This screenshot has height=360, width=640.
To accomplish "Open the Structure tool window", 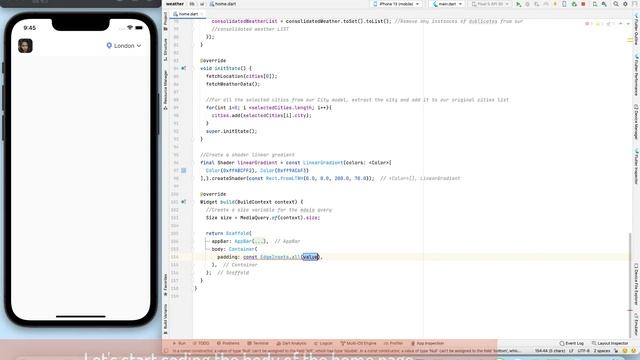I will pyautogui.click(x=165, y=49).
